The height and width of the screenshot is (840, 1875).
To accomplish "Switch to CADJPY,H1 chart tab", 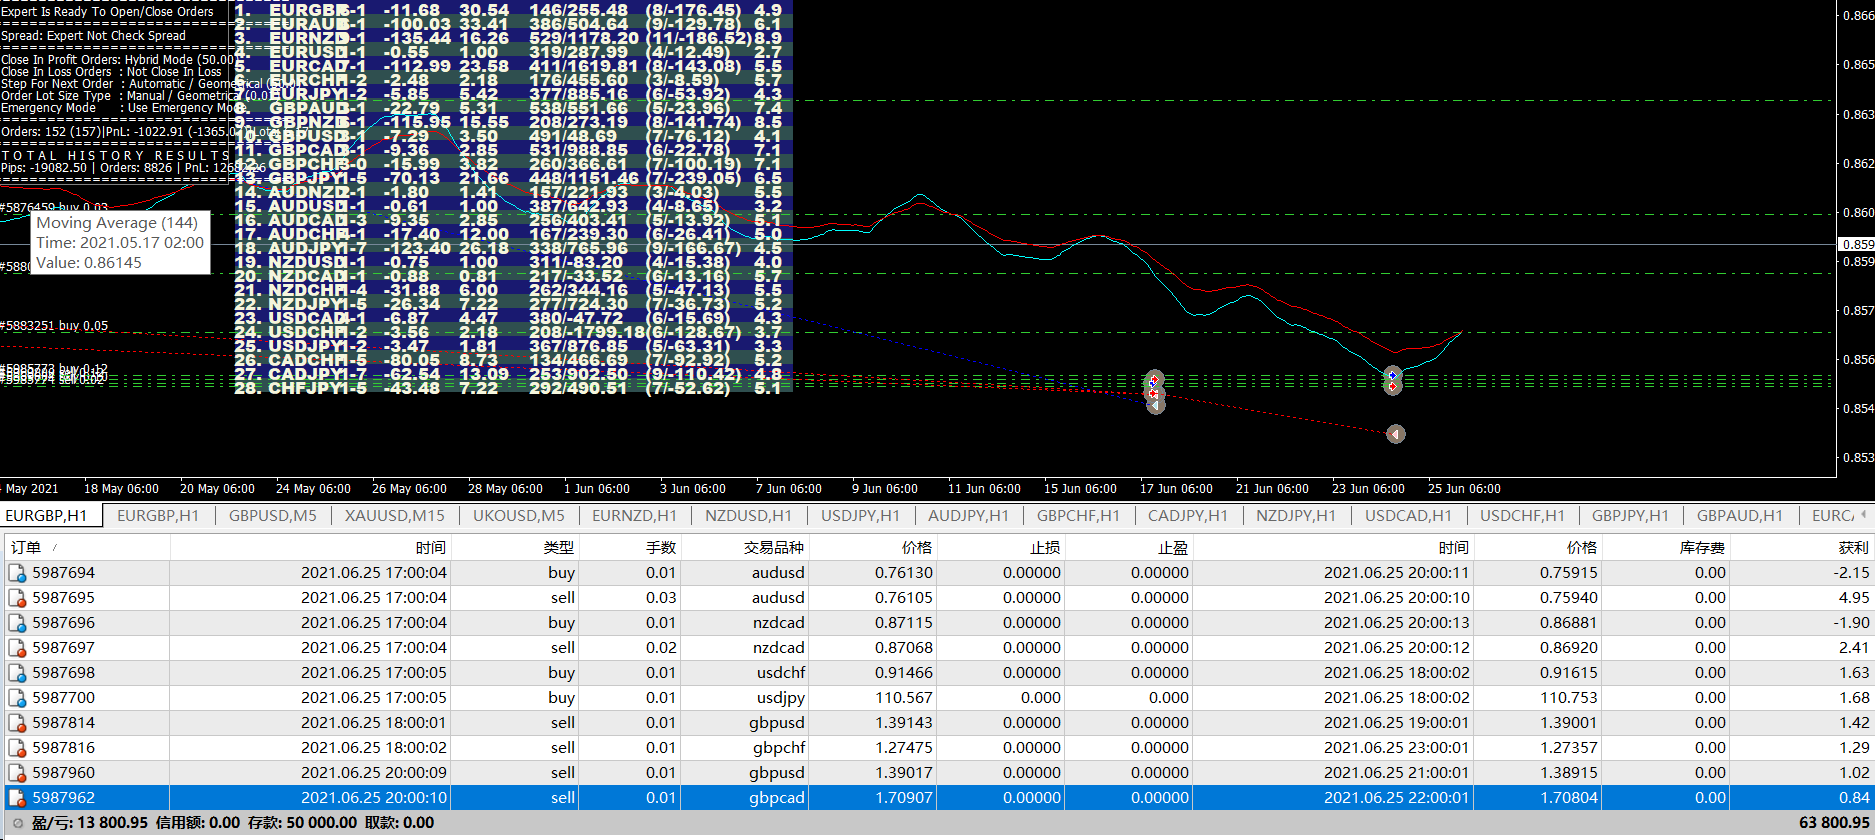I will (x=1187, y=516).
